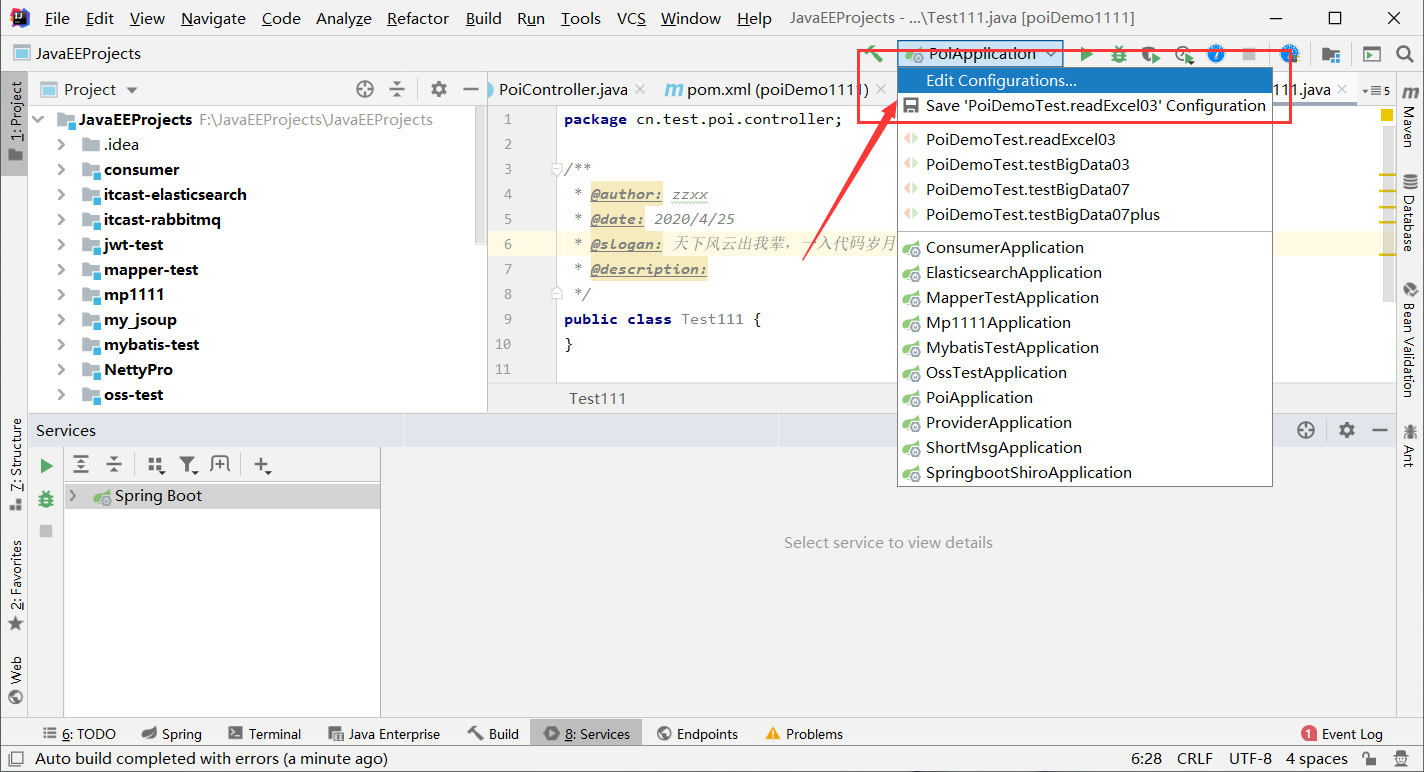Switch to the PoiController.java tab
1424x772 pixels.
(x=563, y=90)
